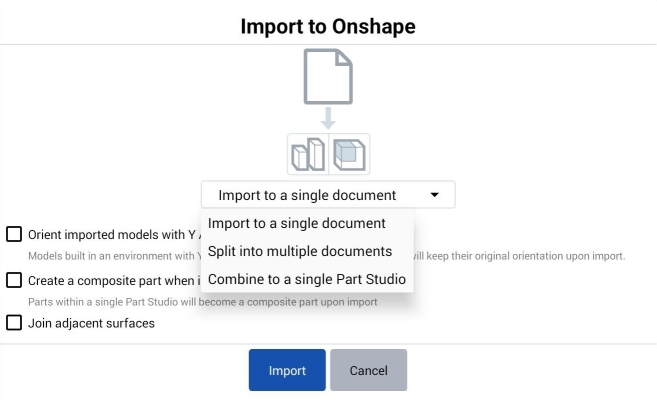Select 'Split into multiple documents' option

pyautogui.click(x=299, y=251)
